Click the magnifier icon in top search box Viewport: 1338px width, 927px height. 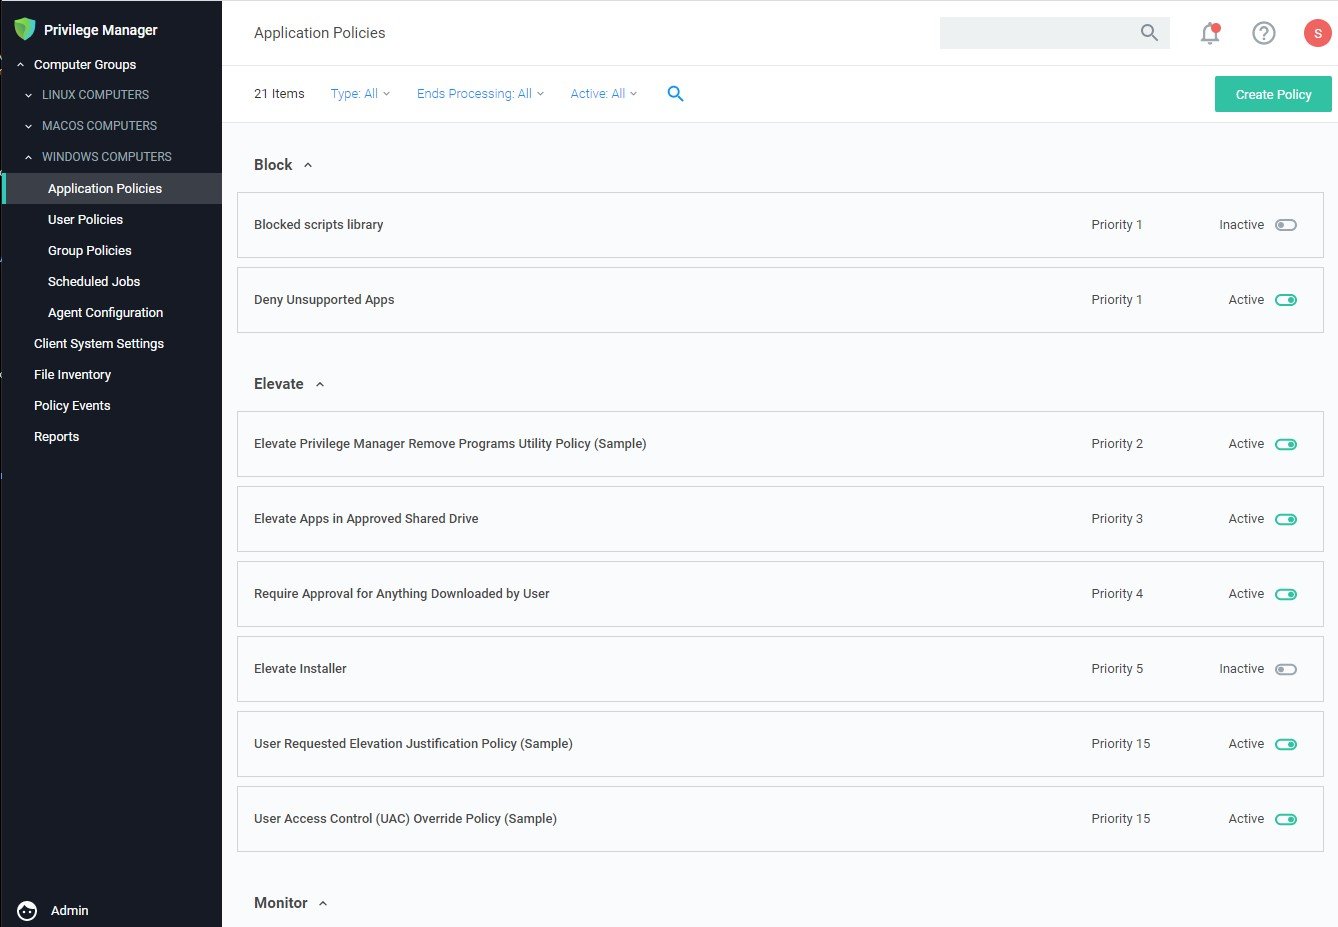[x=1149, y=33]
